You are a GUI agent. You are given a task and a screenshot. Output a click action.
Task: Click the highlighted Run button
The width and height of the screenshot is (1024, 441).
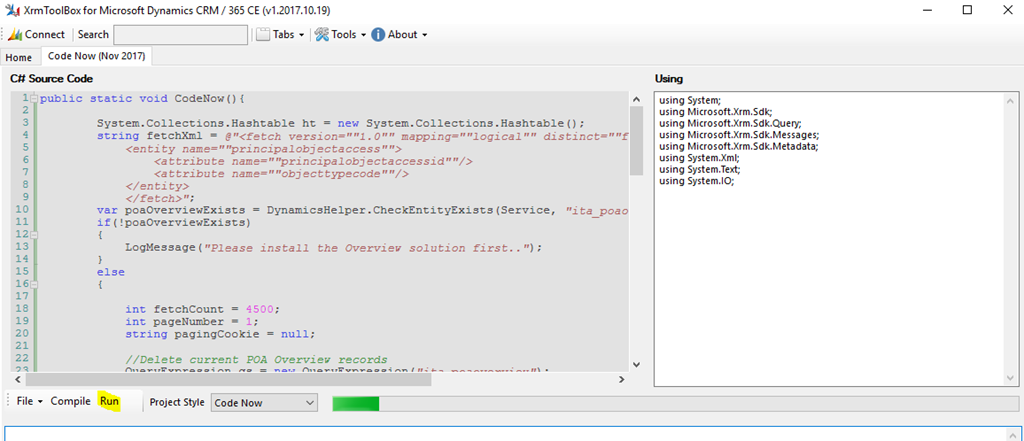tap(110, 402)
